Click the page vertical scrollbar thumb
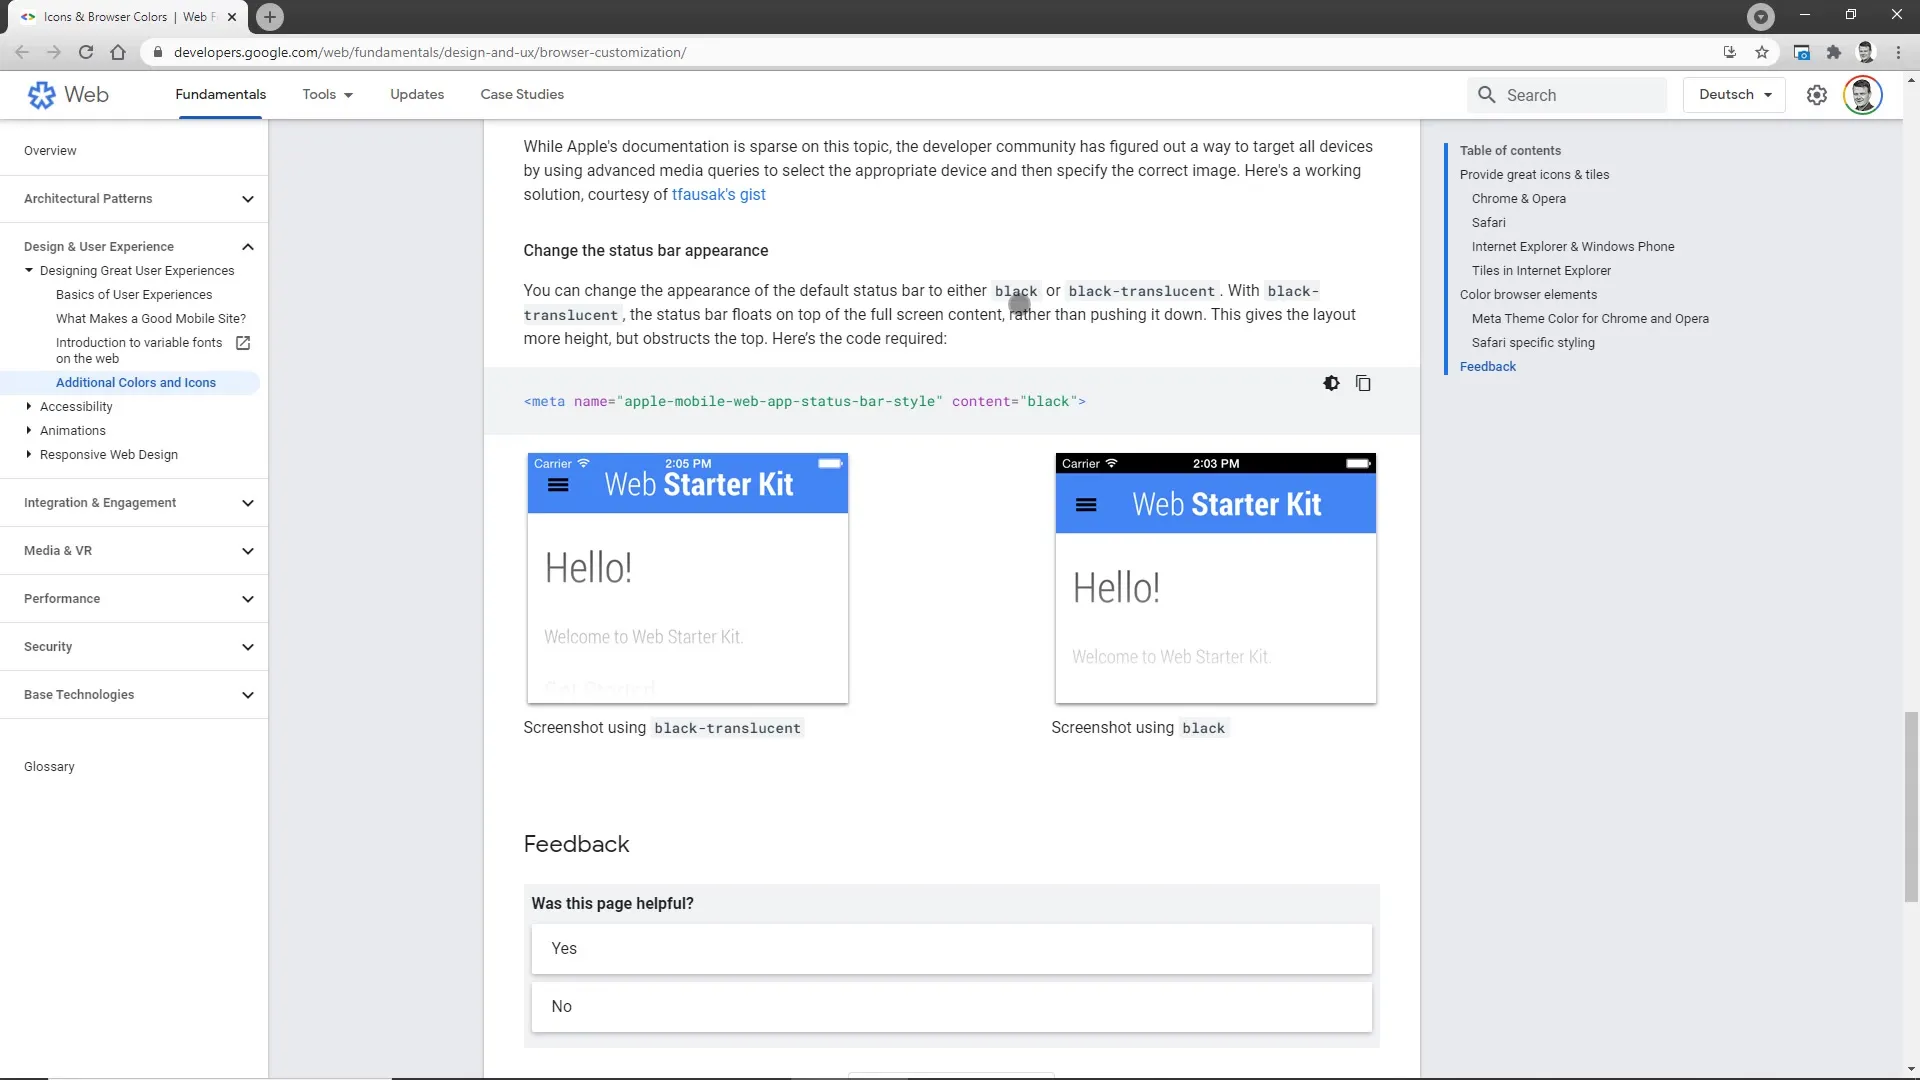 (x=1911, y=806)
